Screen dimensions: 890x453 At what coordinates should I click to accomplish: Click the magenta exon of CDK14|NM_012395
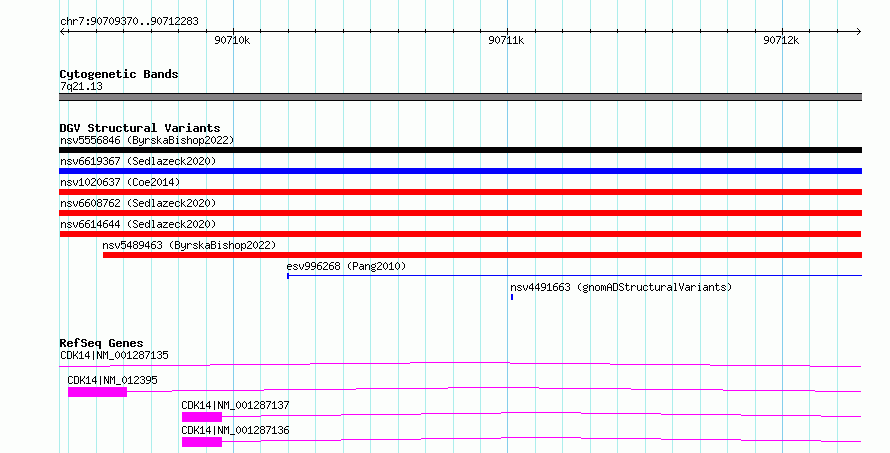(x=97, y=392)
